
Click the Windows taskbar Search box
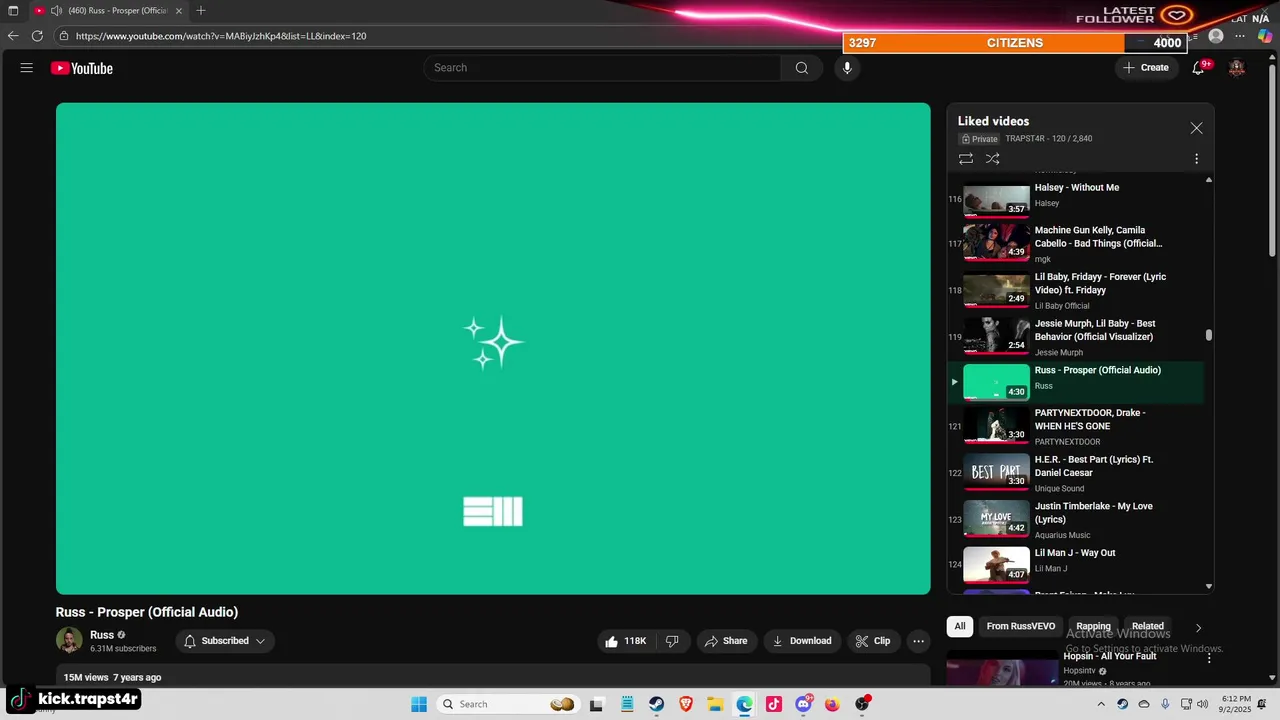click(x=509, y=704)
